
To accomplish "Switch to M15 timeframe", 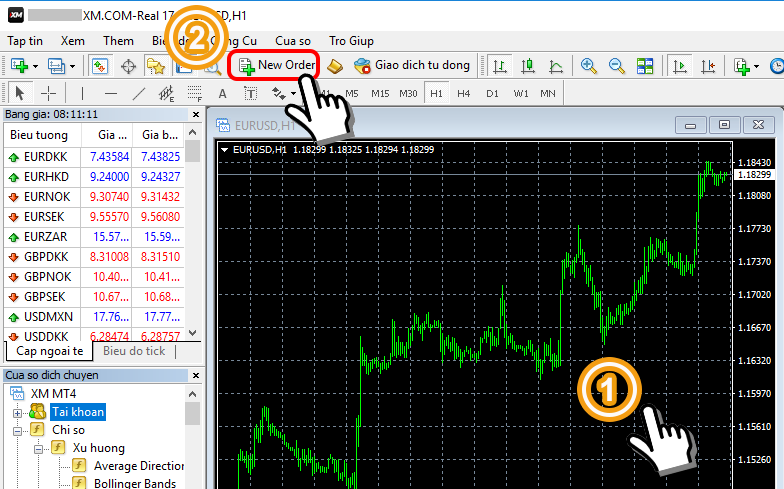I will click(x=380, y=94).
